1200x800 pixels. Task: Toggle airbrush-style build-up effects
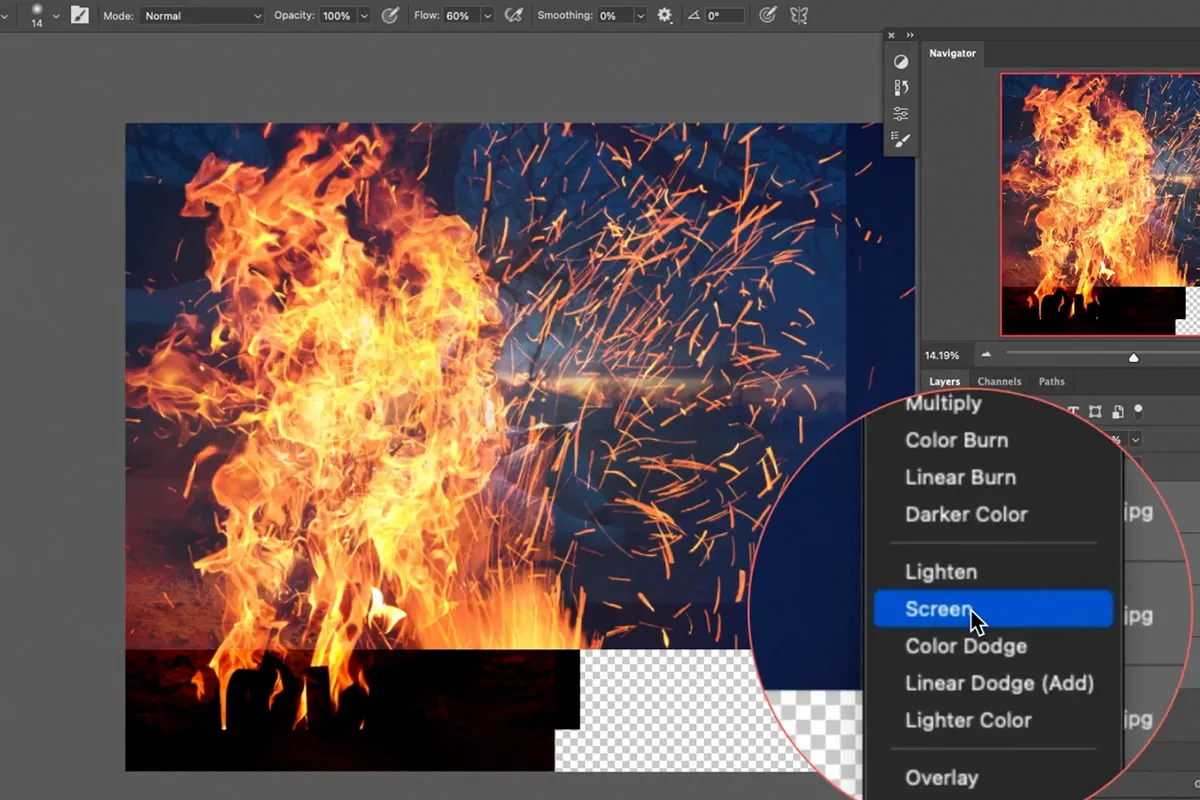click(x=513, y=15)
